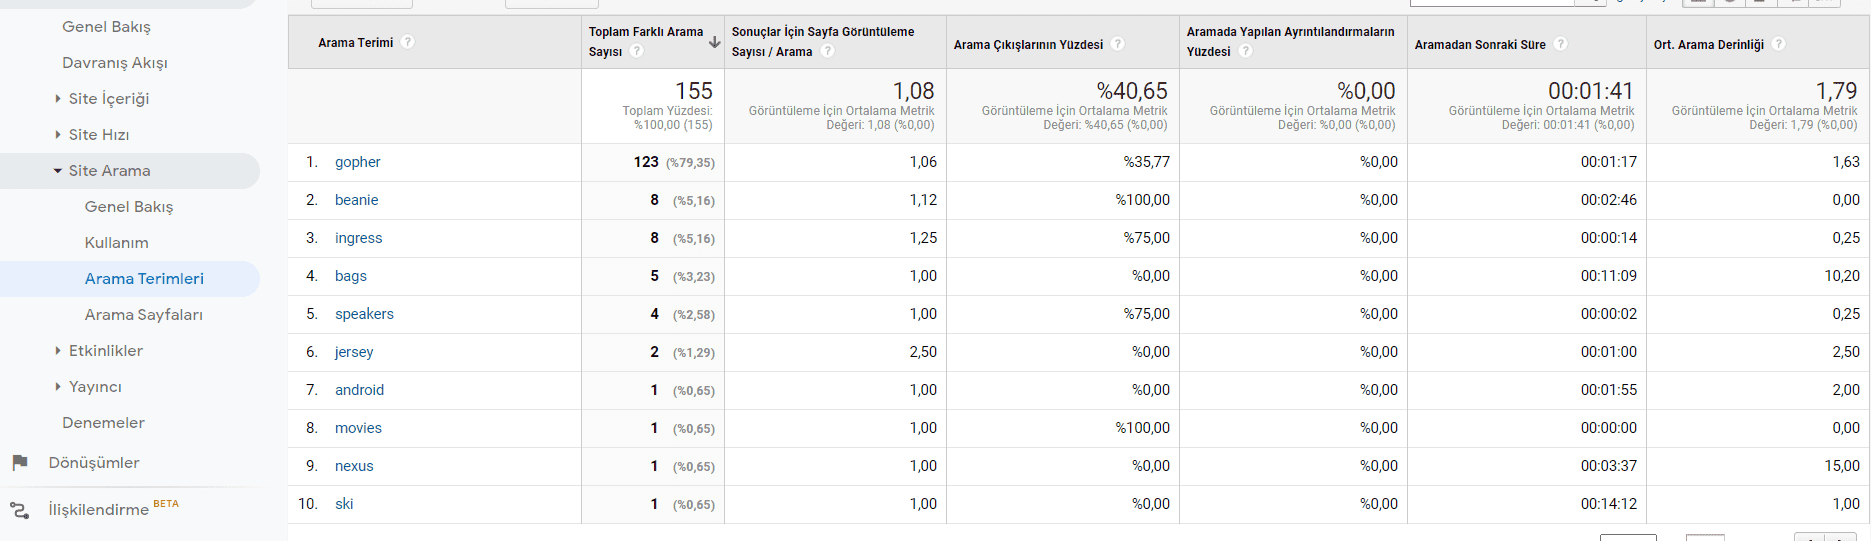Click the Dönüşümler flag icon
The width and height of the screenshot is (1871, 541).
pos(20,463)
